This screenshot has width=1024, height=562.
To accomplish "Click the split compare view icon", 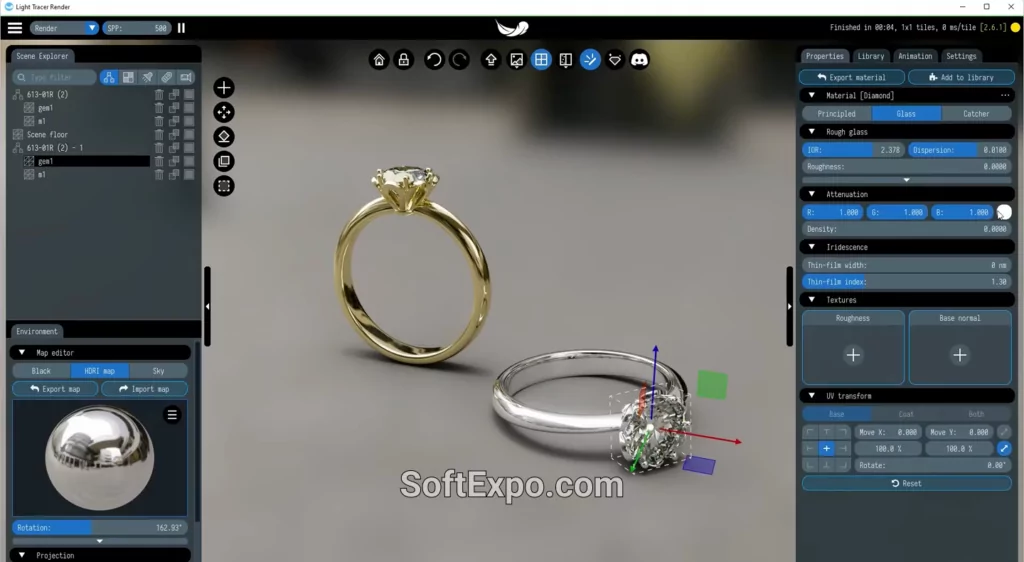I will click(x=566, y=60).
